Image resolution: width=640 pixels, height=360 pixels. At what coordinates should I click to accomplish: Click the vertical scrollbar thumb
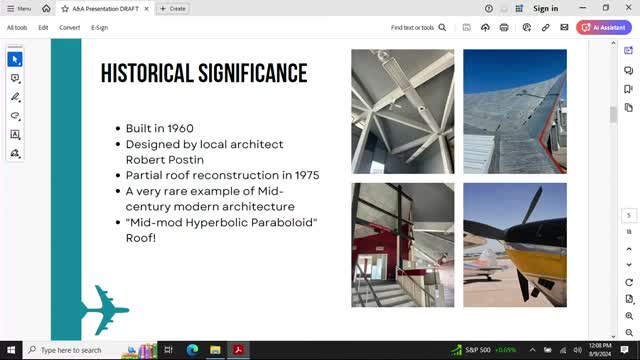613,114
